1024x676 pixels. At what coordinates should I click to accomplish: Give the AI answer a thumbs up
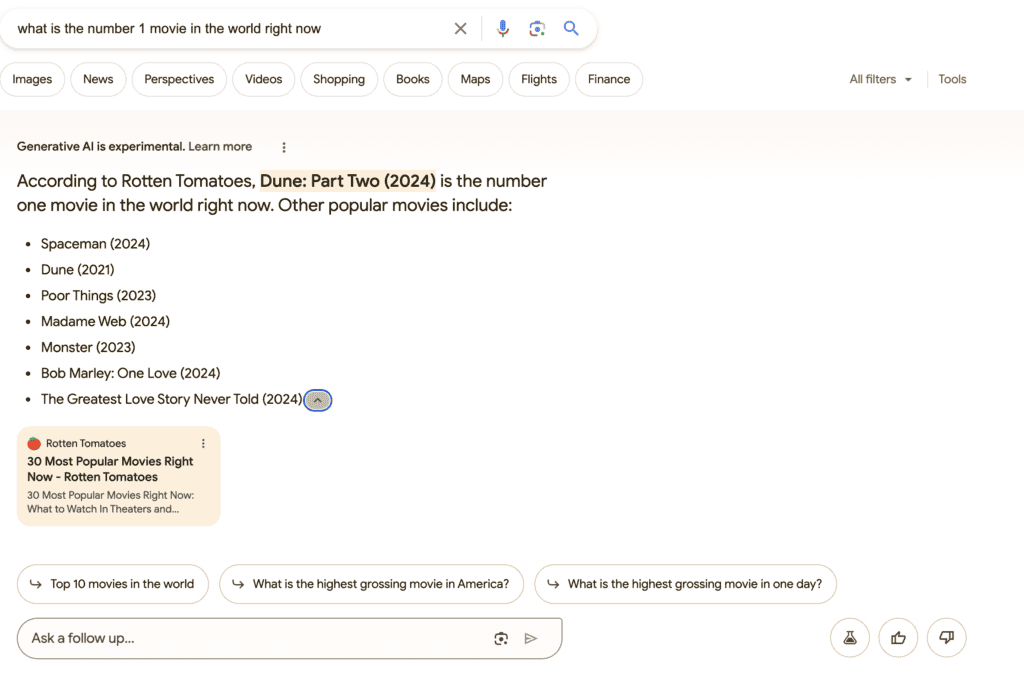pyautogui.click(x=897, y=637)
